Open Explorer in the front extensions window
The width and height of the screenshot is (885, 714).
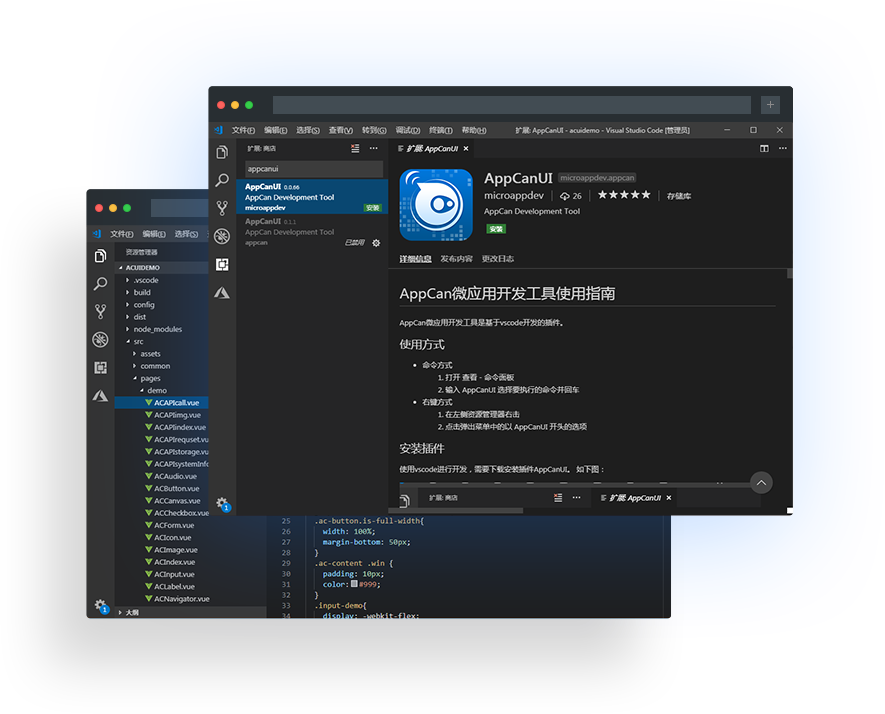point(222,152)
